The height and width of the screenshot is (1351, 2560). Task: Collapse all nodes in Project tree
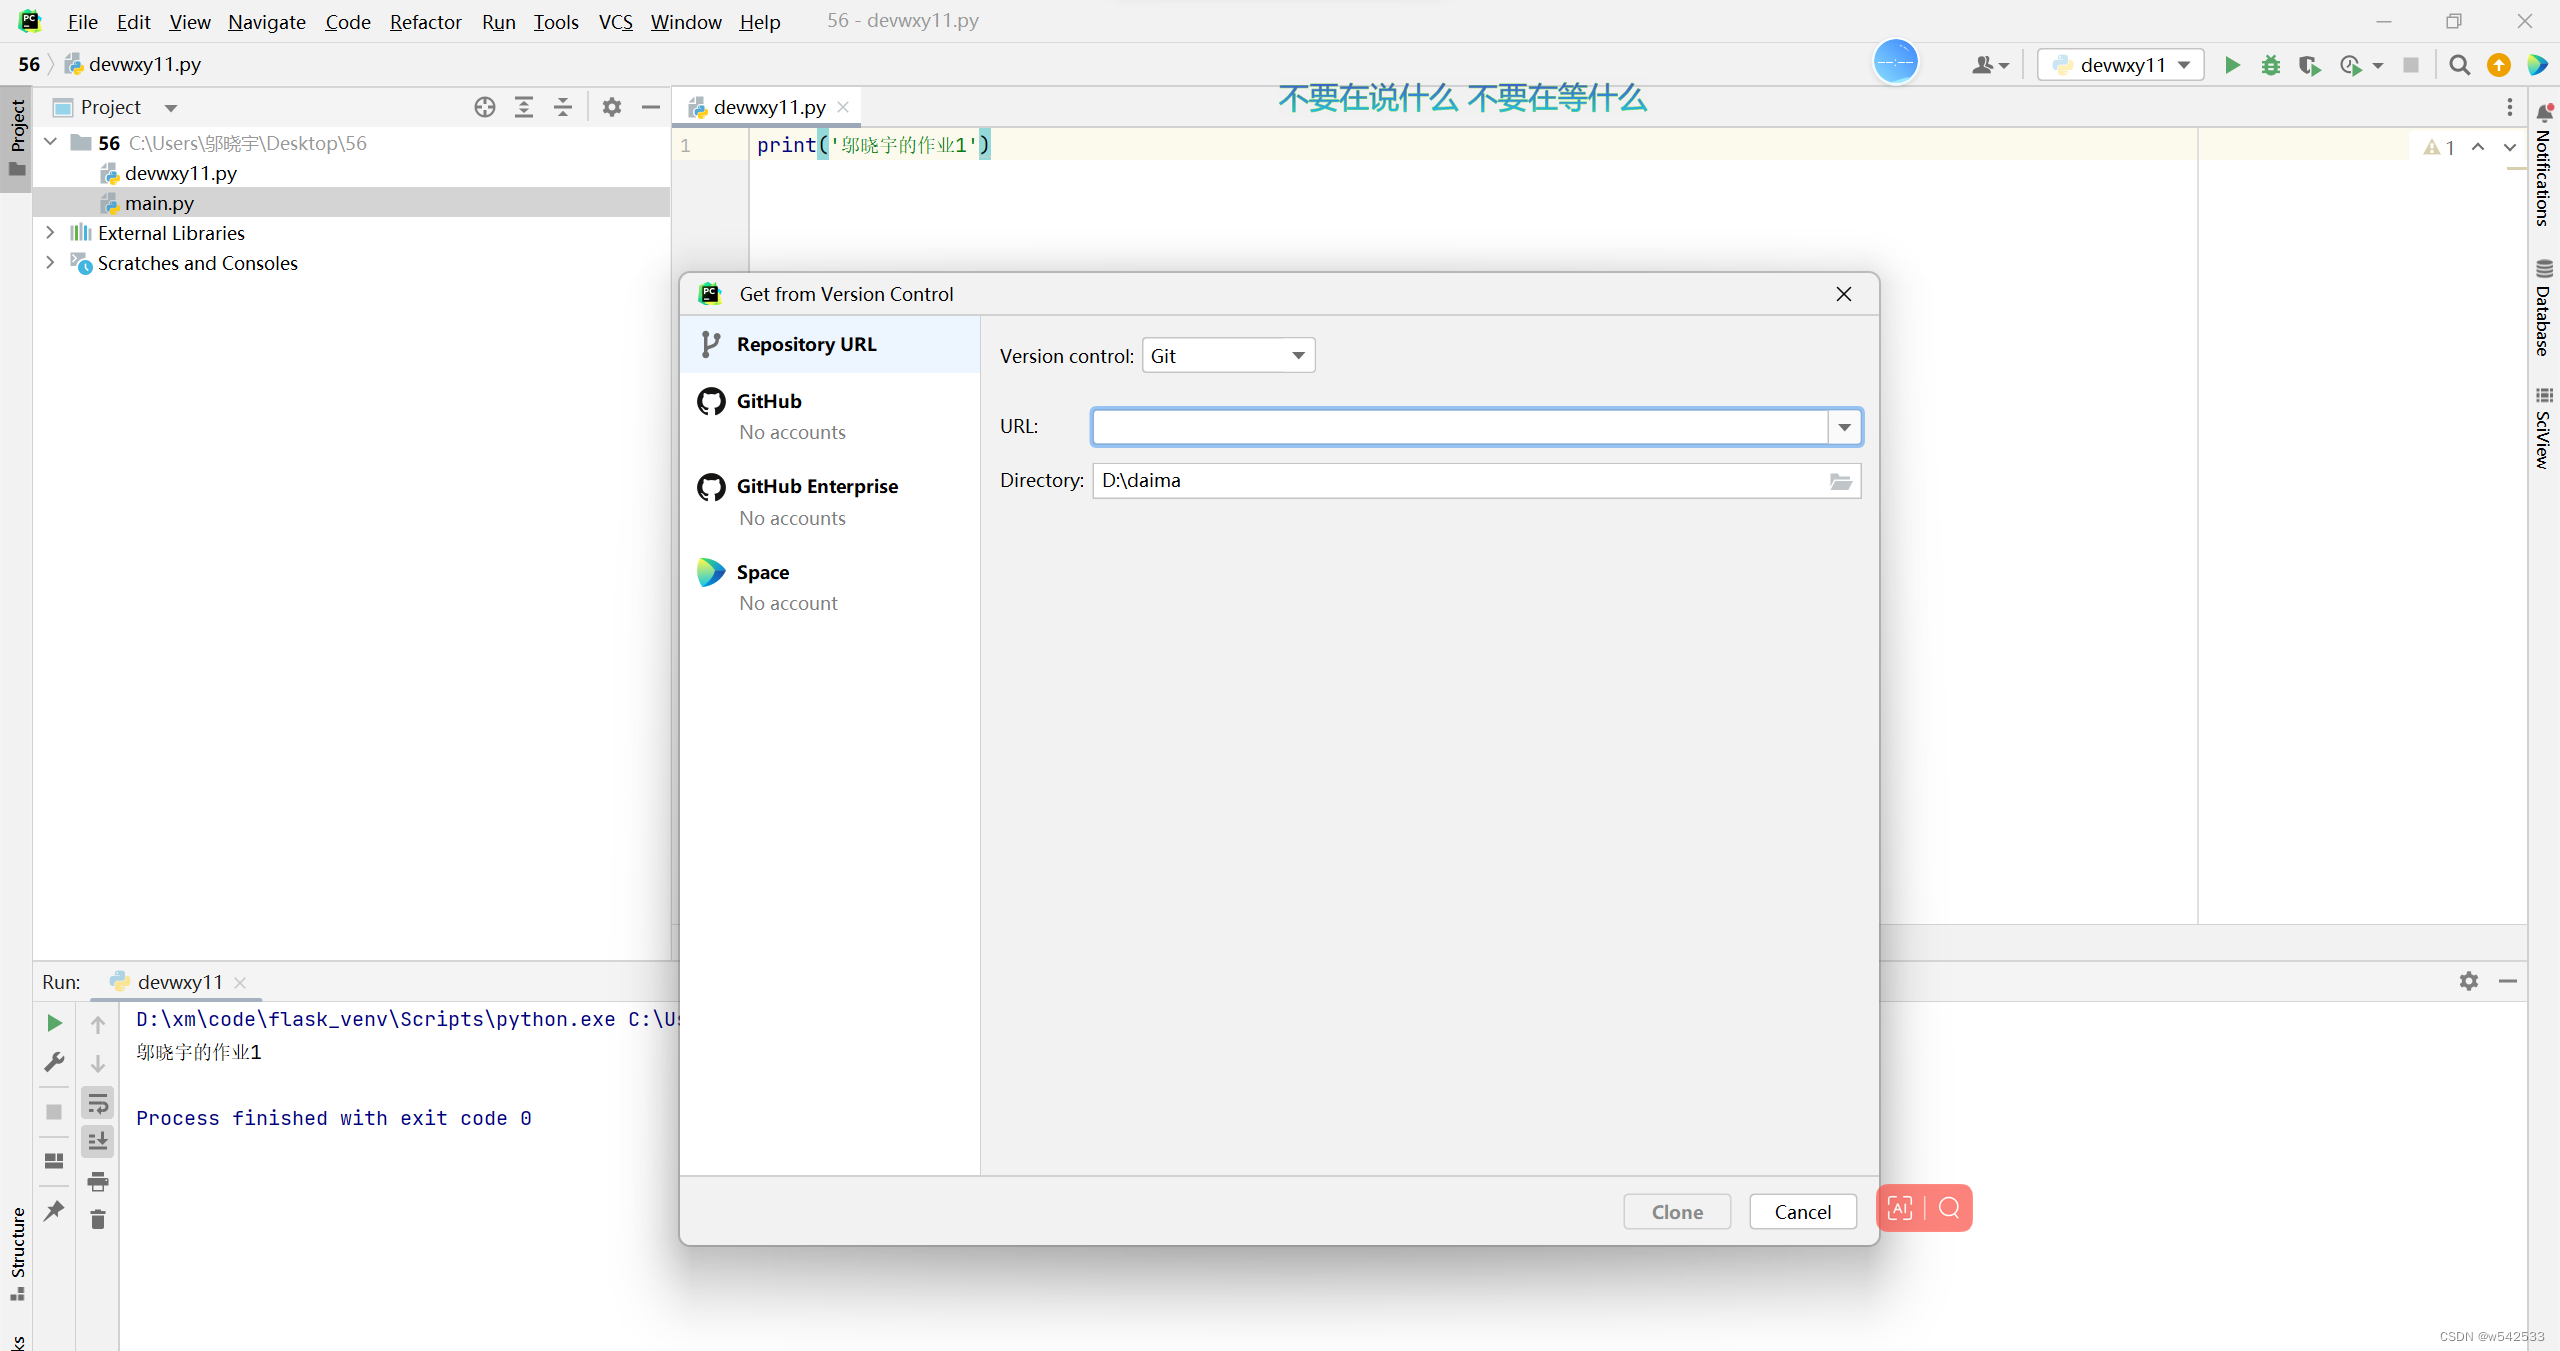point(563,107)
